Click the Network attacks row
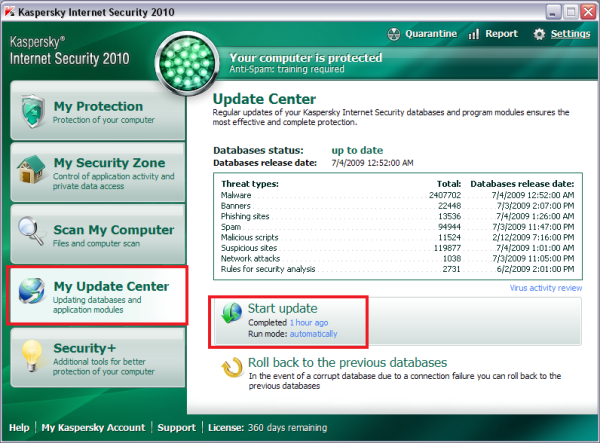This screenshot has width=600, height=443. [x=397, y=258]
